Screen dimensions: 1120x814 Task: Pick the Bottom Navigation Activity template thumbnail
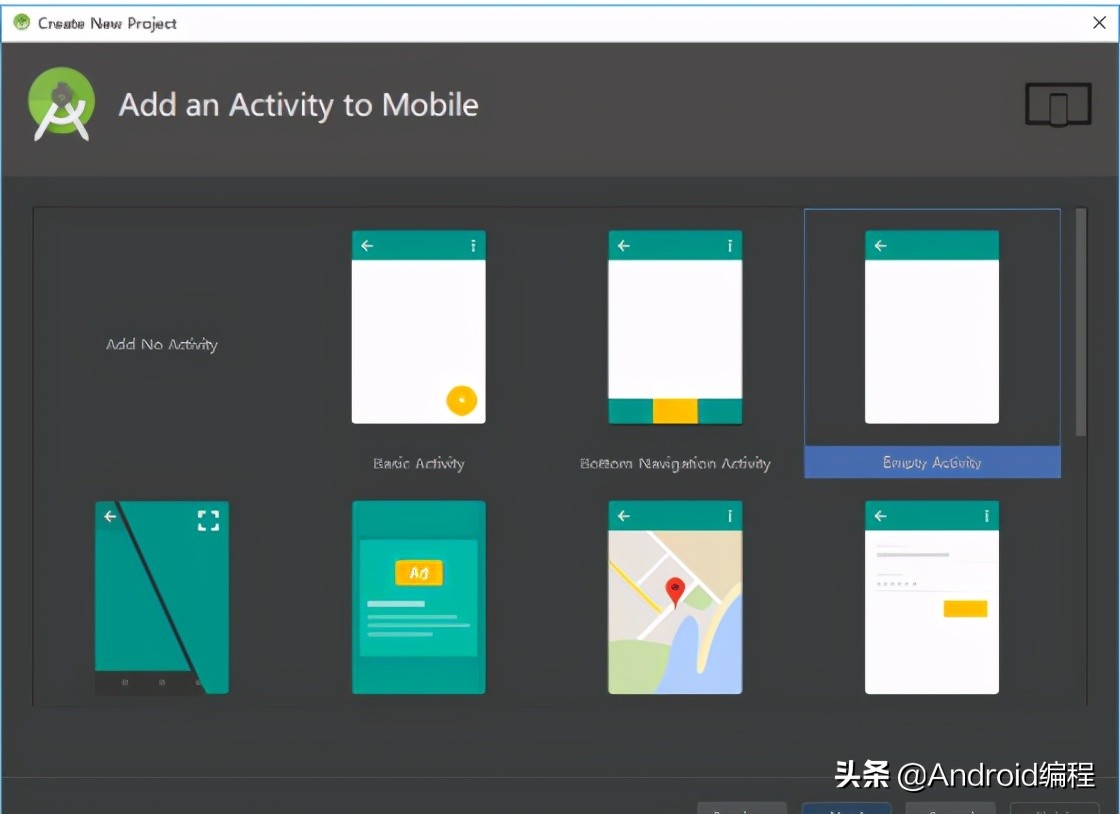coord(675,327)
